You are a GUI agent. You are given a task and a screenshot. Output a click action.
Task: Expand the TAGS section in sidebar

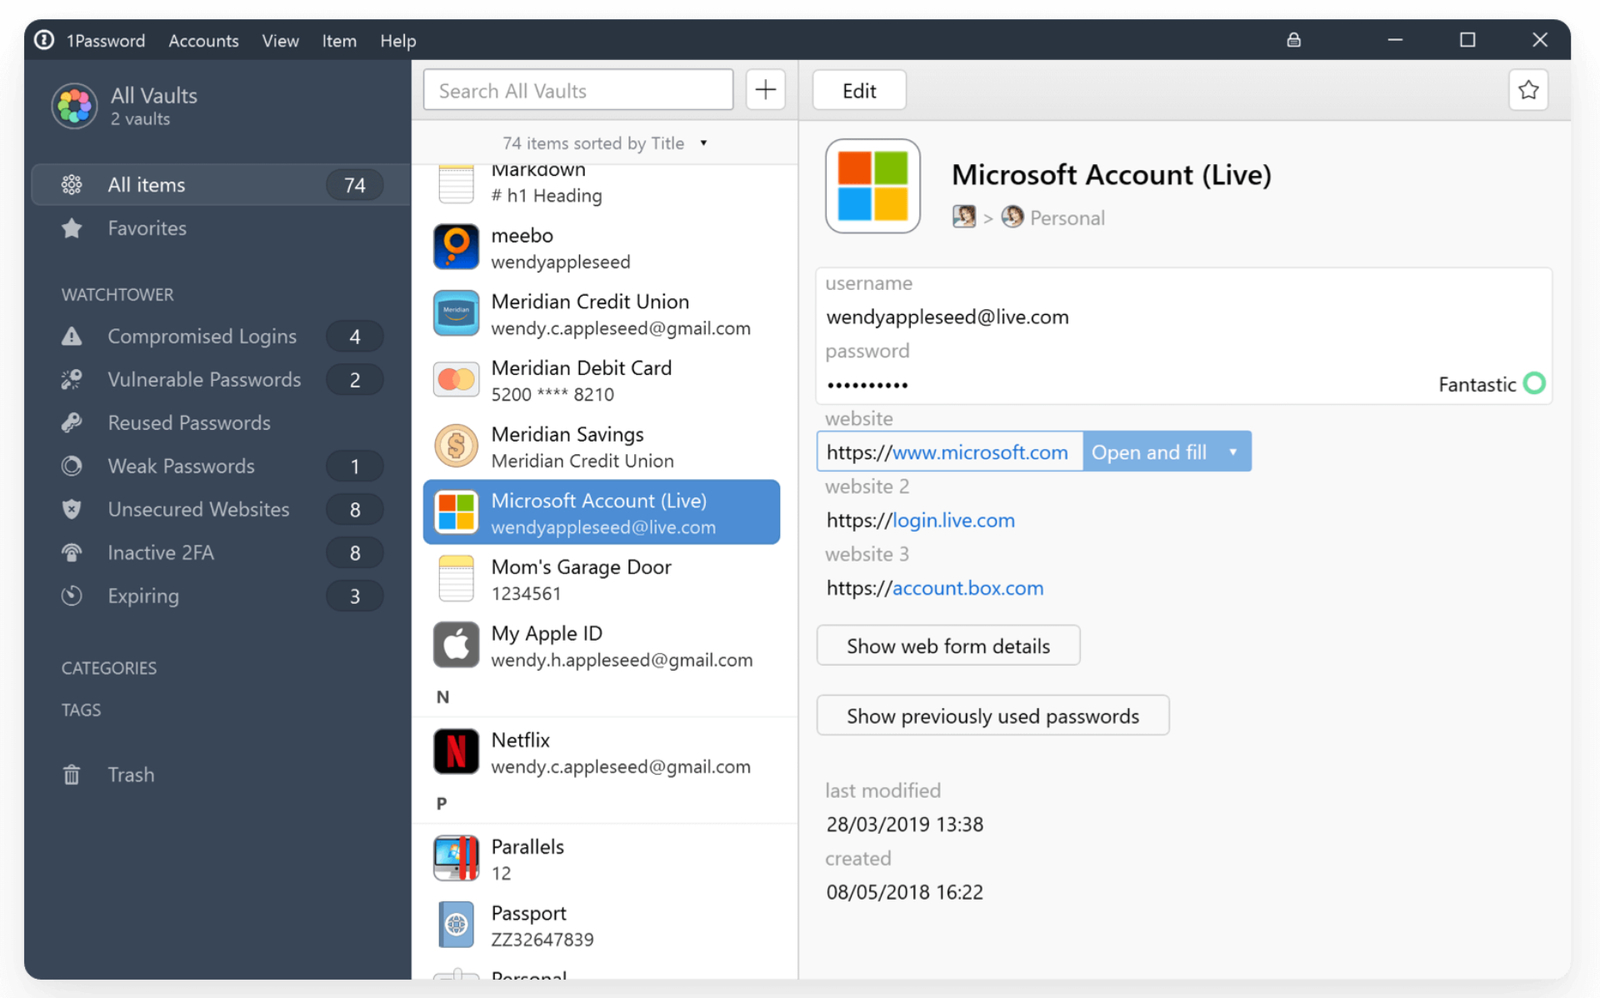(81, 710)
